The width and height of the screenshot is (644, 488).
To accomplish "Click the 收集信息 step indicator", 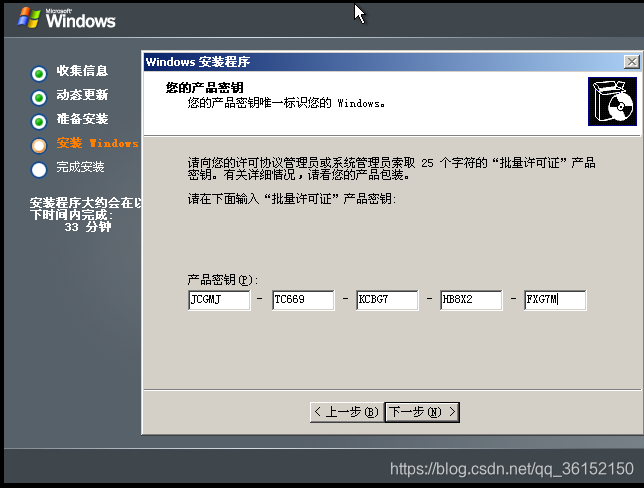I will click(x=39, y=74).
